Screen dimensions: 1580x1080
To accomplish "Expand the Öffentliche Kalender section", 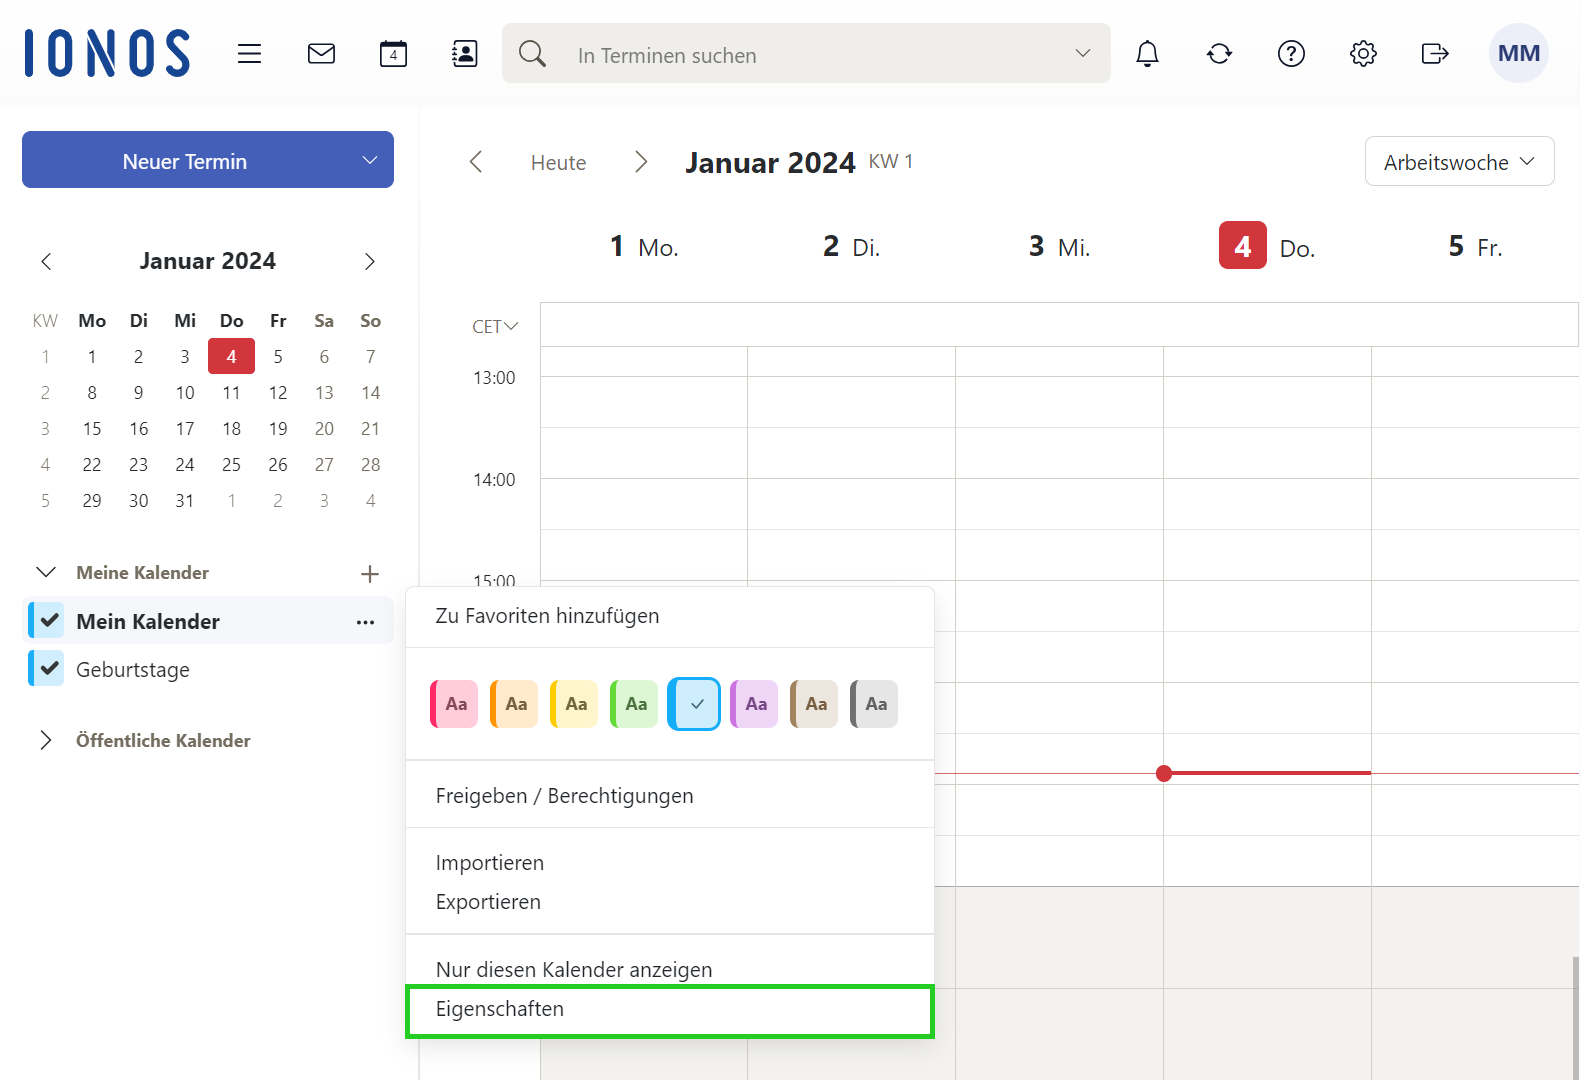I will (x=46, y=741).
